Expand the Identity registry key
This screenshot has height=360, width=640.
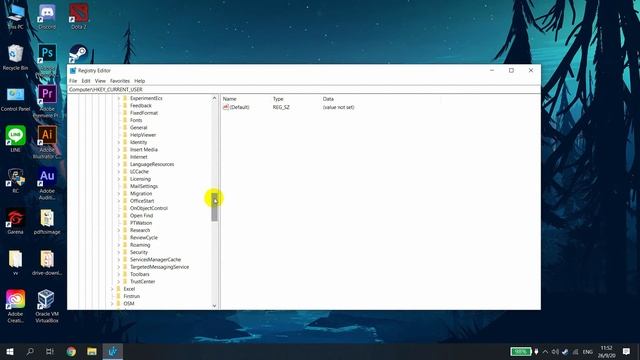pyautogui.click(x=119, y=142)
